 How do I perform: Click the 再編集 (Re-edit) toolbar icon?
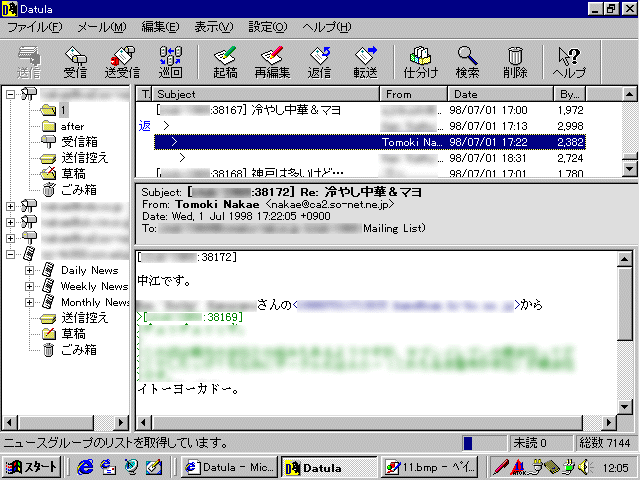[272, 62]
